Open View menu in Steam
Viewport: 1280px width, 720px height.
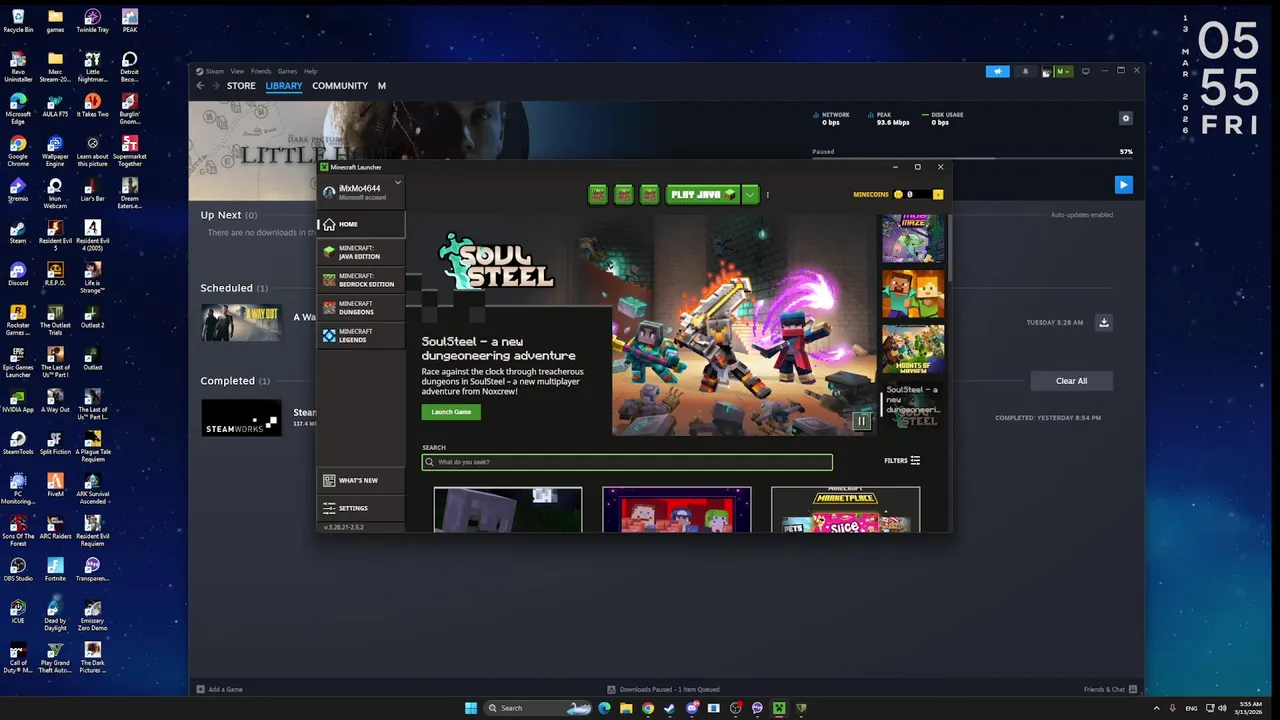237,71
